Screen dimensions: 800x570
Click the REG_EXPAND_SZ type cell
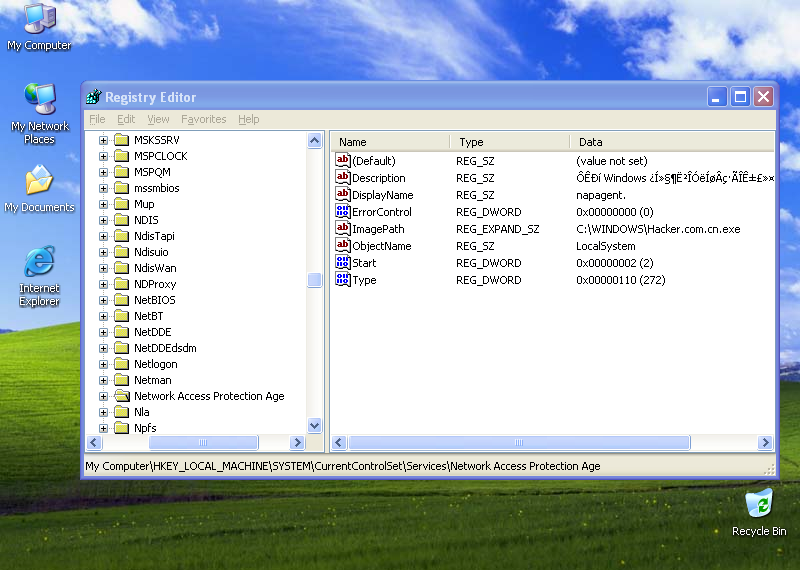[x=497, y=229]
